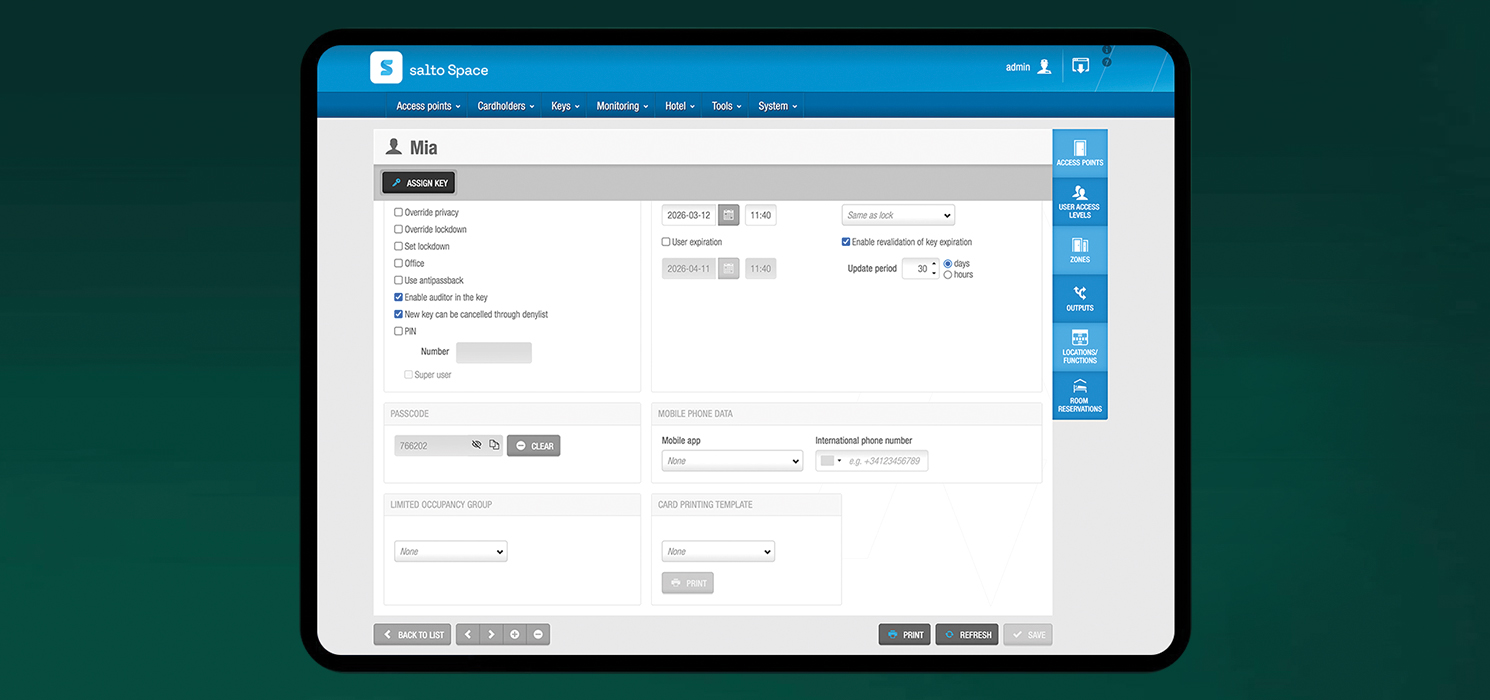Click the Assign Key button
1490x700 pixels.
(419, 183)
